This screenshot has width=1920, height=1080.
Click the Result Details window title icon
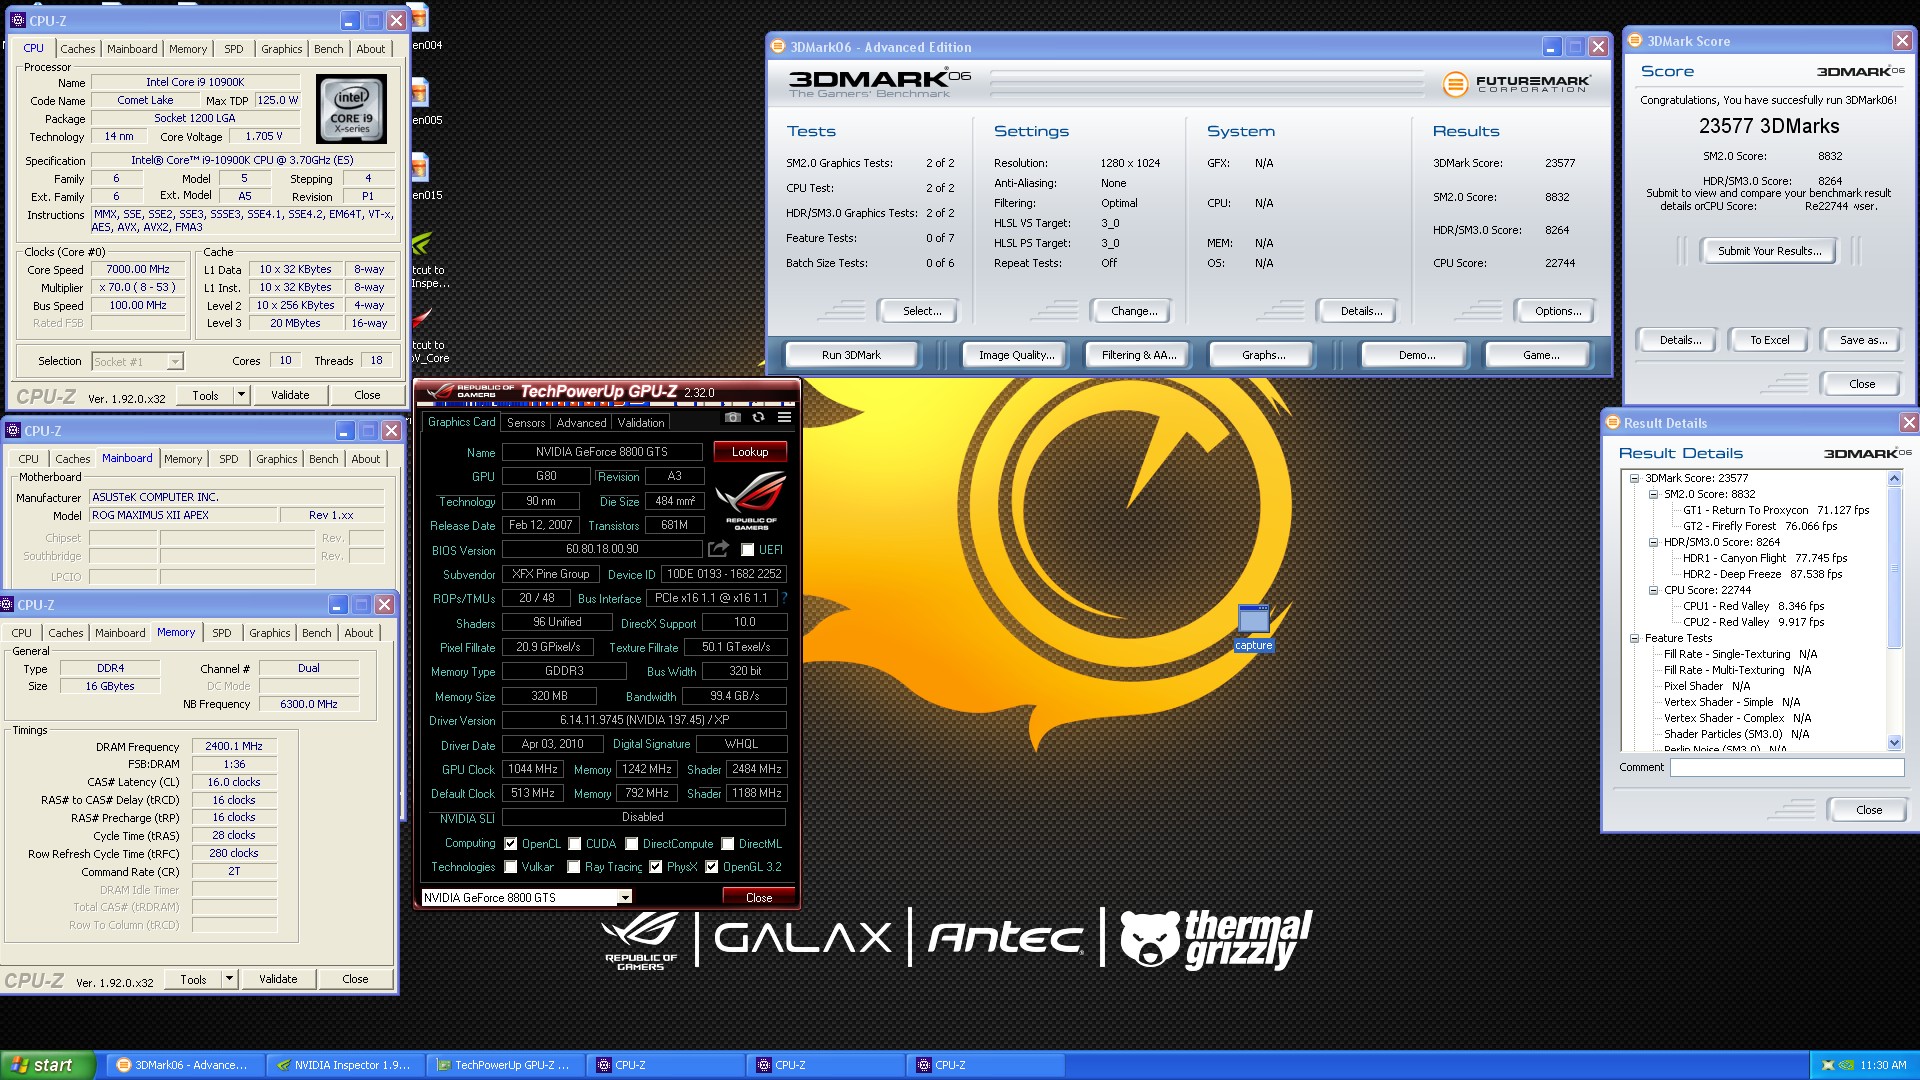pos(1612,423)
